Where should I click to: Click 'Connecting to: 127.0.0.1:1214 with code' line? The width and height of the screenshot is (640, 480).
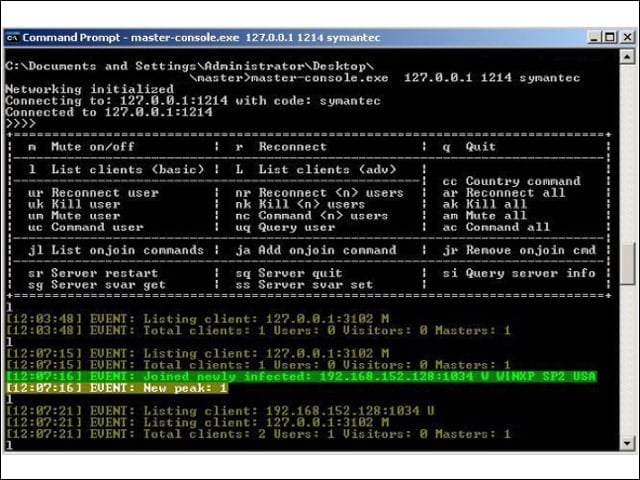193,100
